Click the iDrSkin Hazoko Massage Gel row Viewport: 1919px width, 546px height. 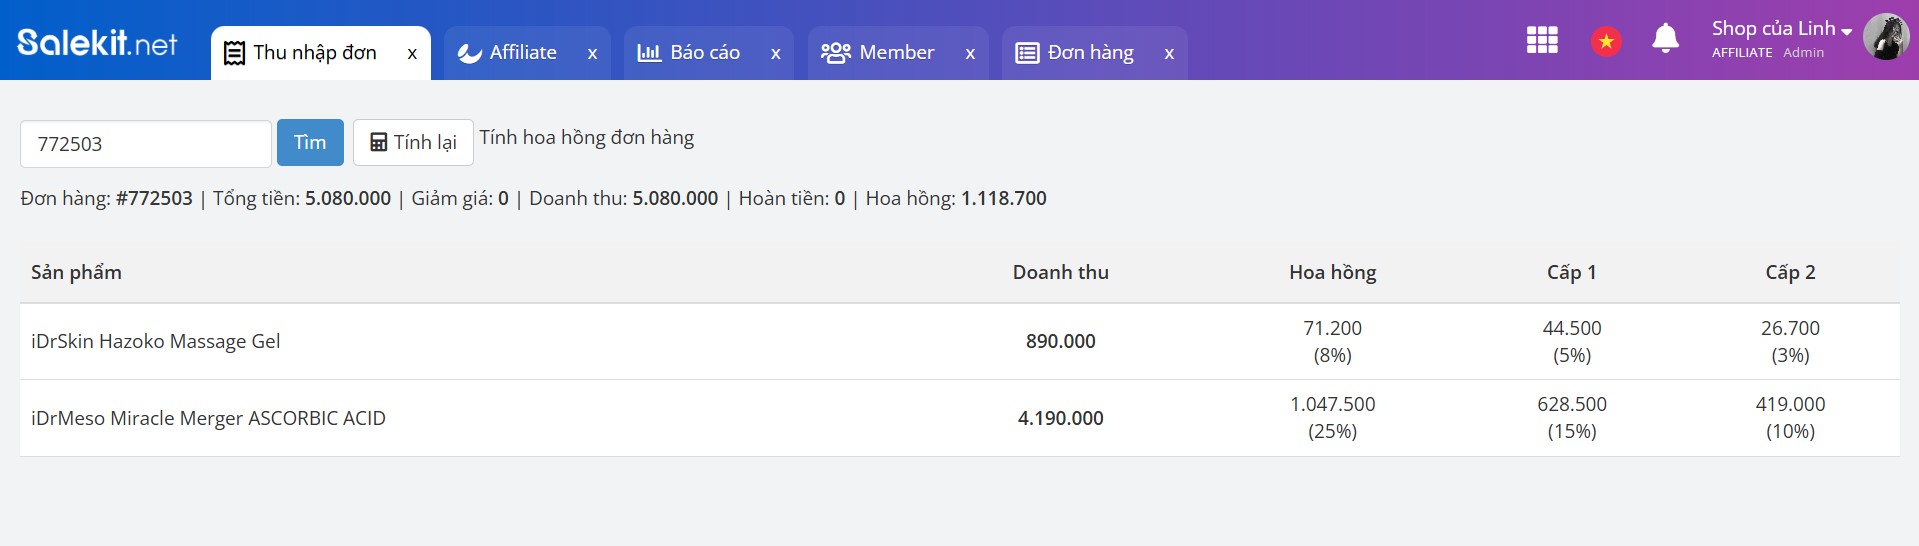click(960, 342)
